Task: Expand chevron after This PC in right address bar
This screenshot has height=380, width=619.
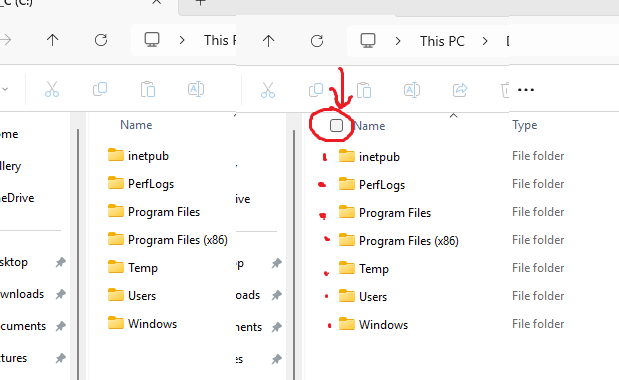Action: pos(485,41)
